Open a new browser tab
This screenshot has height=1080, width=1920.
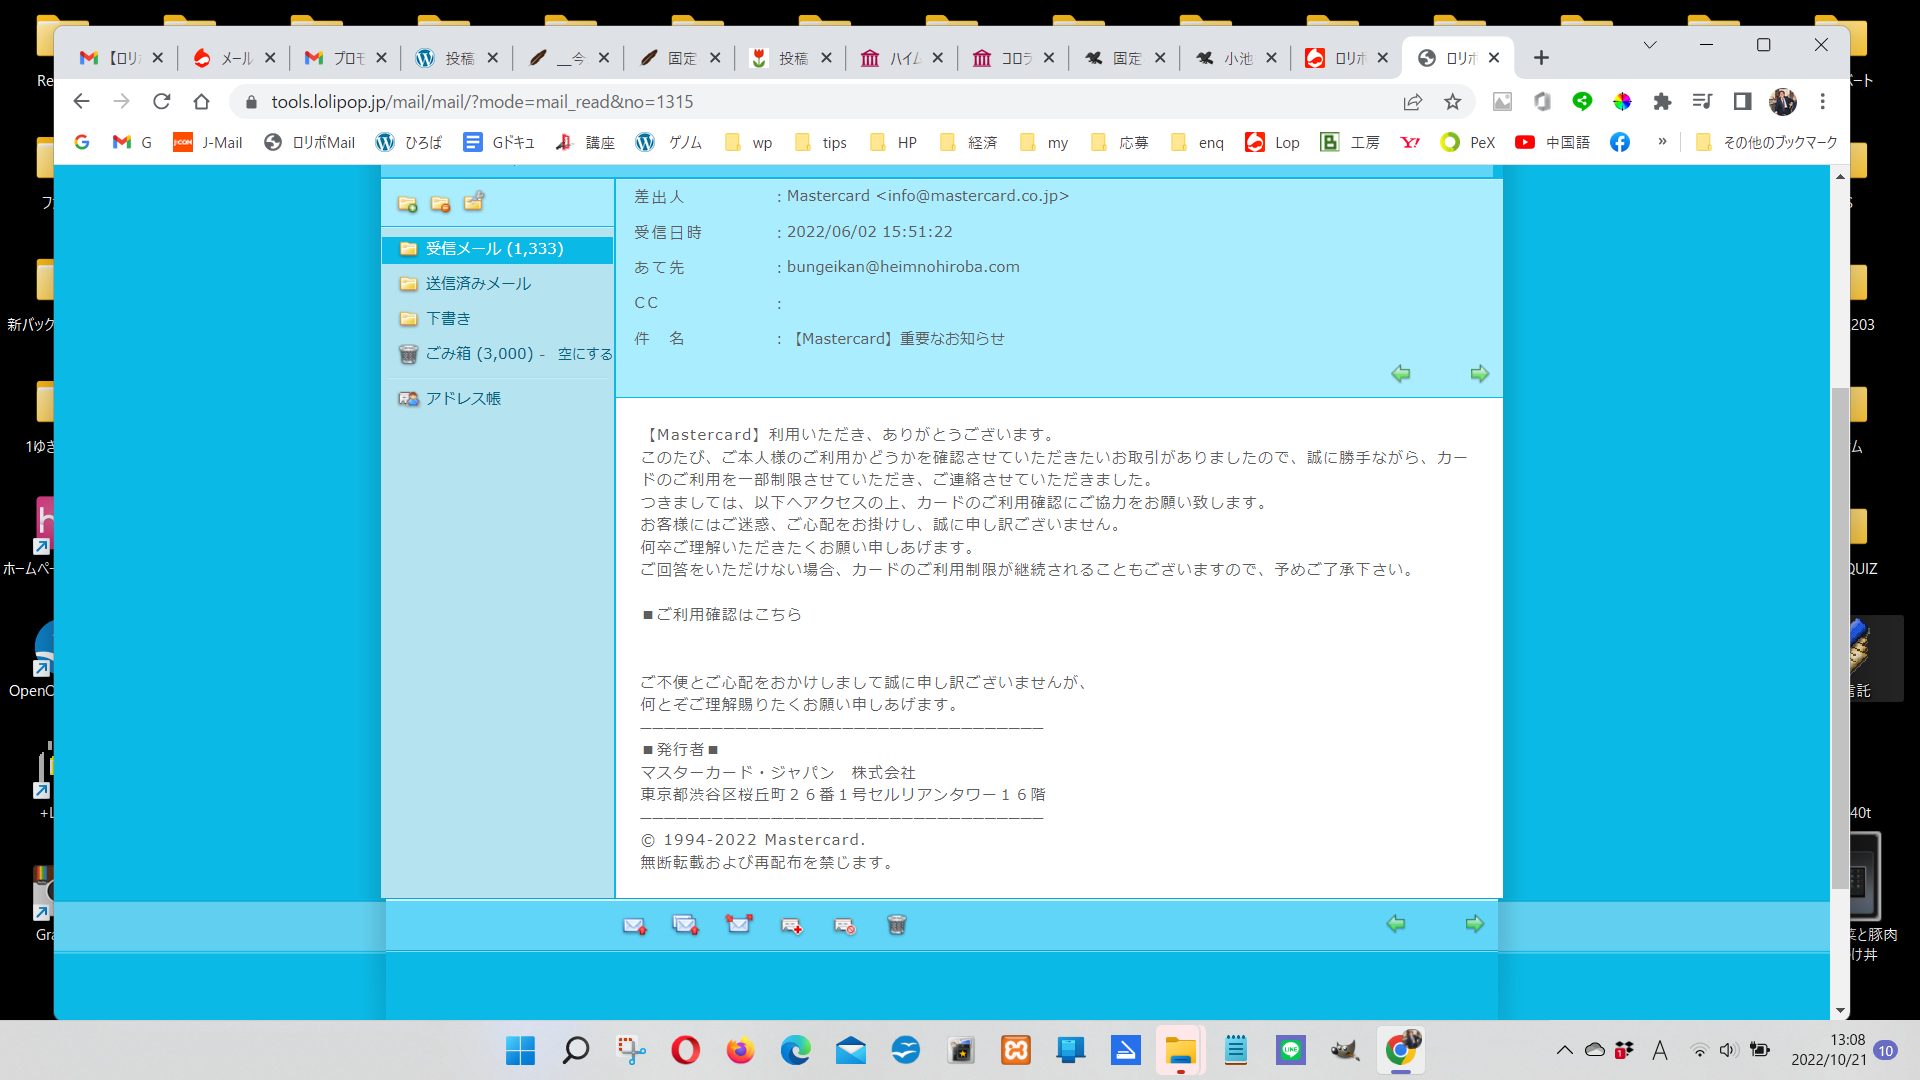tap(1541, 58)
